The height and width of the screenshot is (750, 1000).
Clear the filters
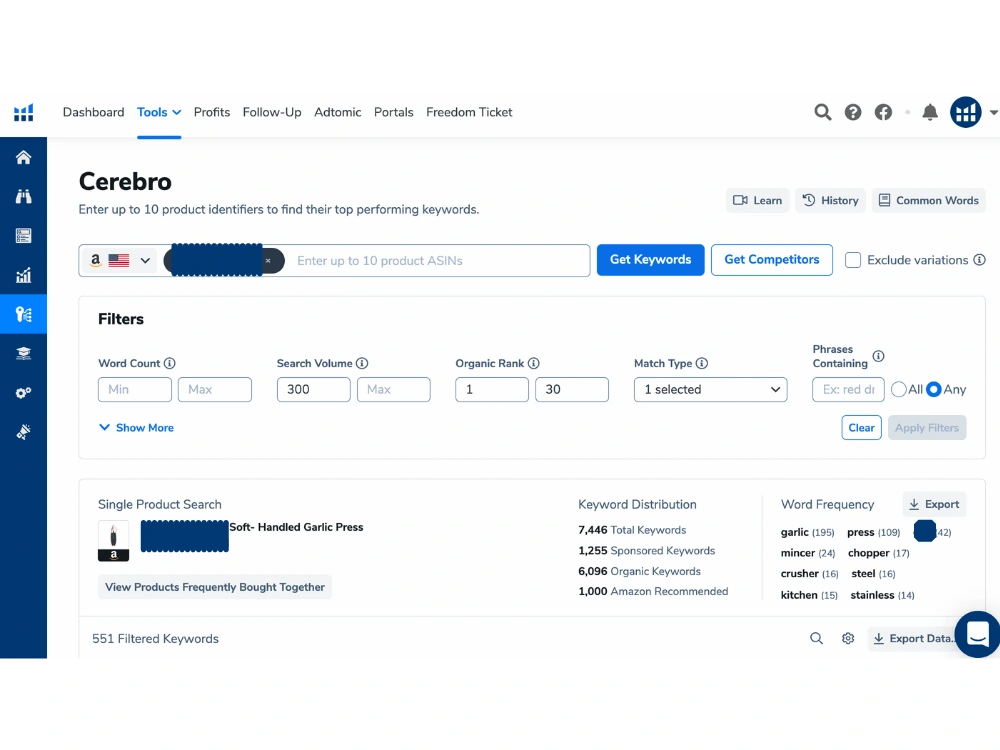(862, 427)
